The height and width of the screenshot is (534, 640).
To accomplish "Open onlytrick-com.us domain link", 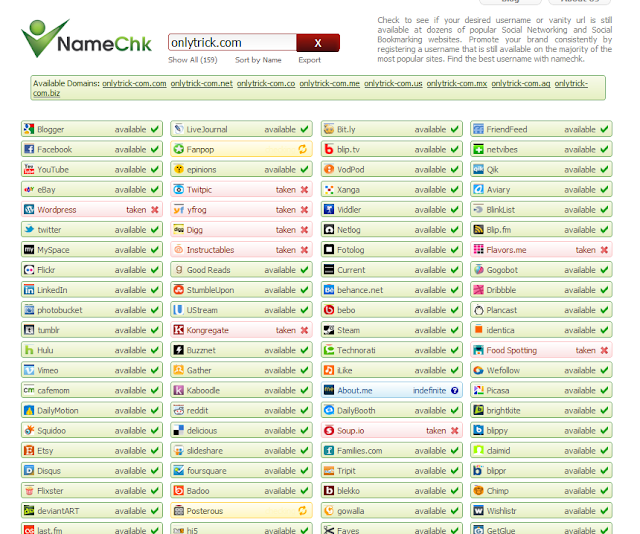I will (x=393, y=83).
